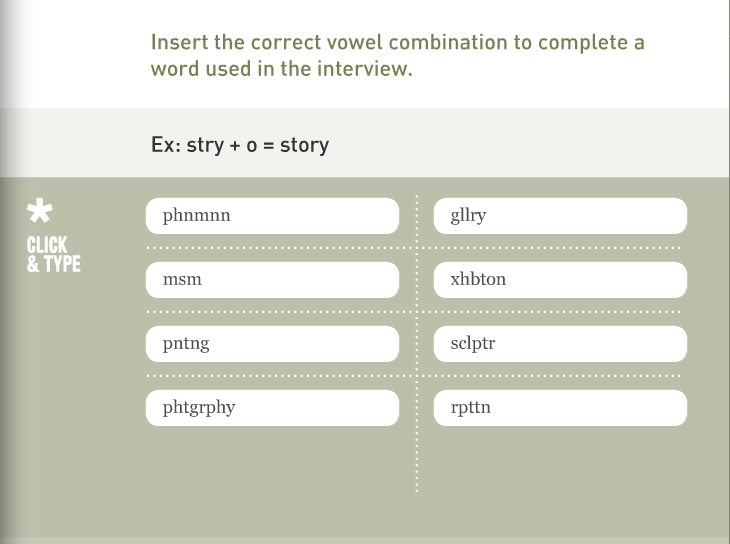This screenshot has height=544, width=730.
Task: Click into the 'xhbton' field
Action: (x=561, y=280)
